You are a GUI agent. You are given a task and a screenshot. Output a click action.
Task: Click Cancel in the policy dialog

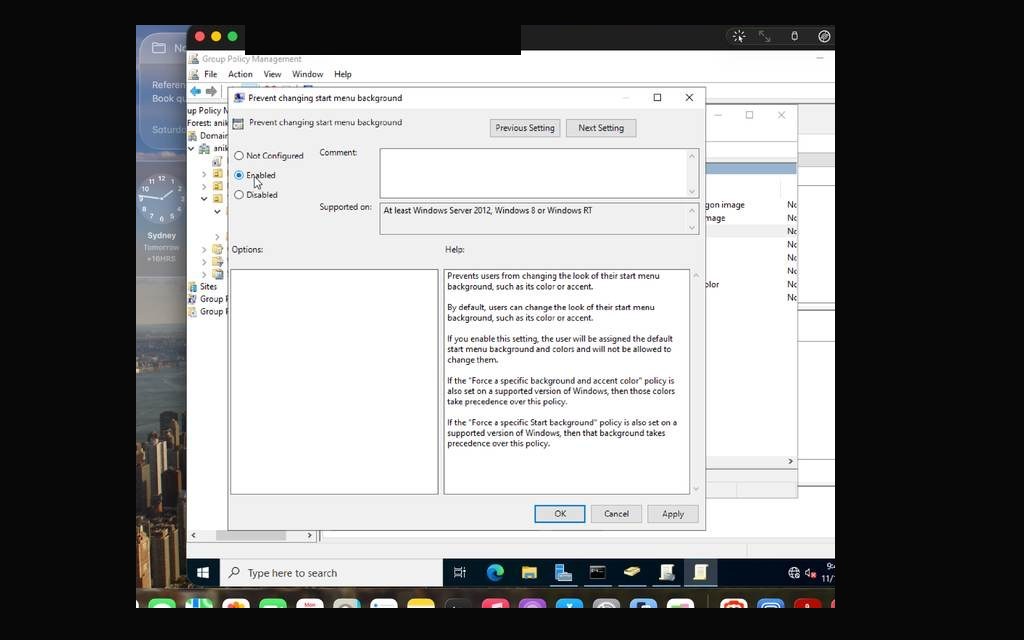[616, 514]
